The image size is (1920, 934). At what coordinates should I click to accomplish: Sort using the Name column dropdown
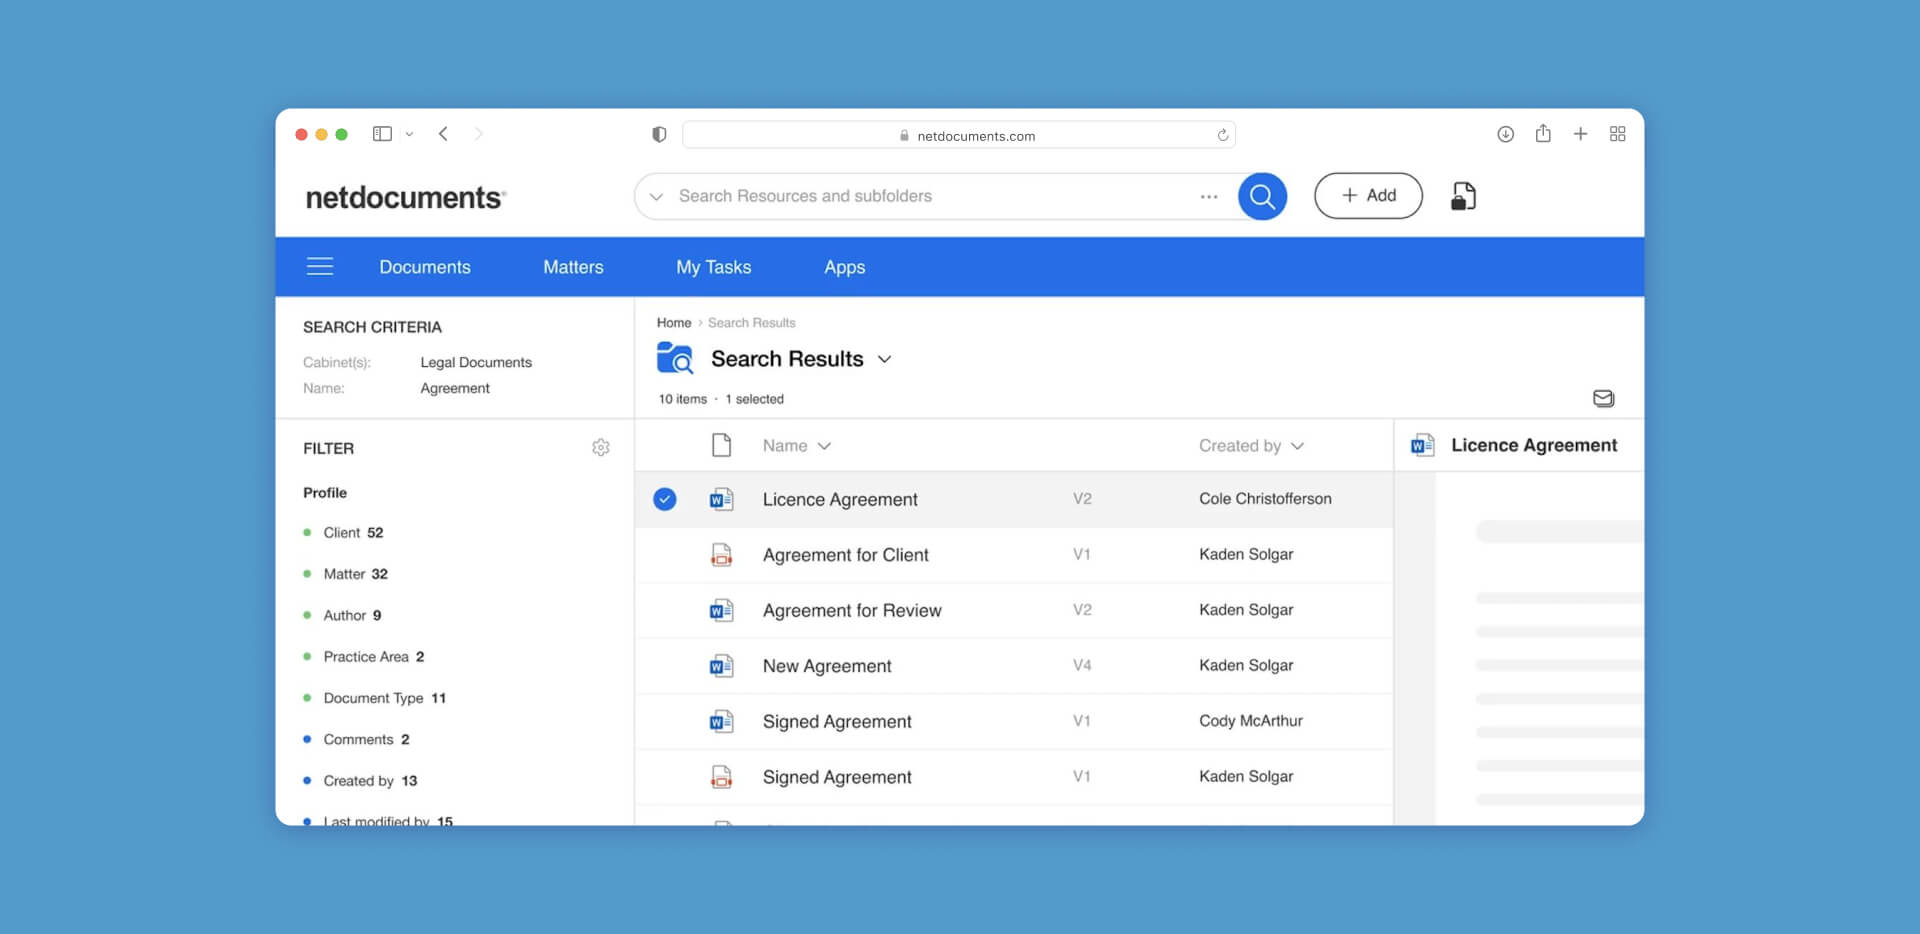point(824,446)
